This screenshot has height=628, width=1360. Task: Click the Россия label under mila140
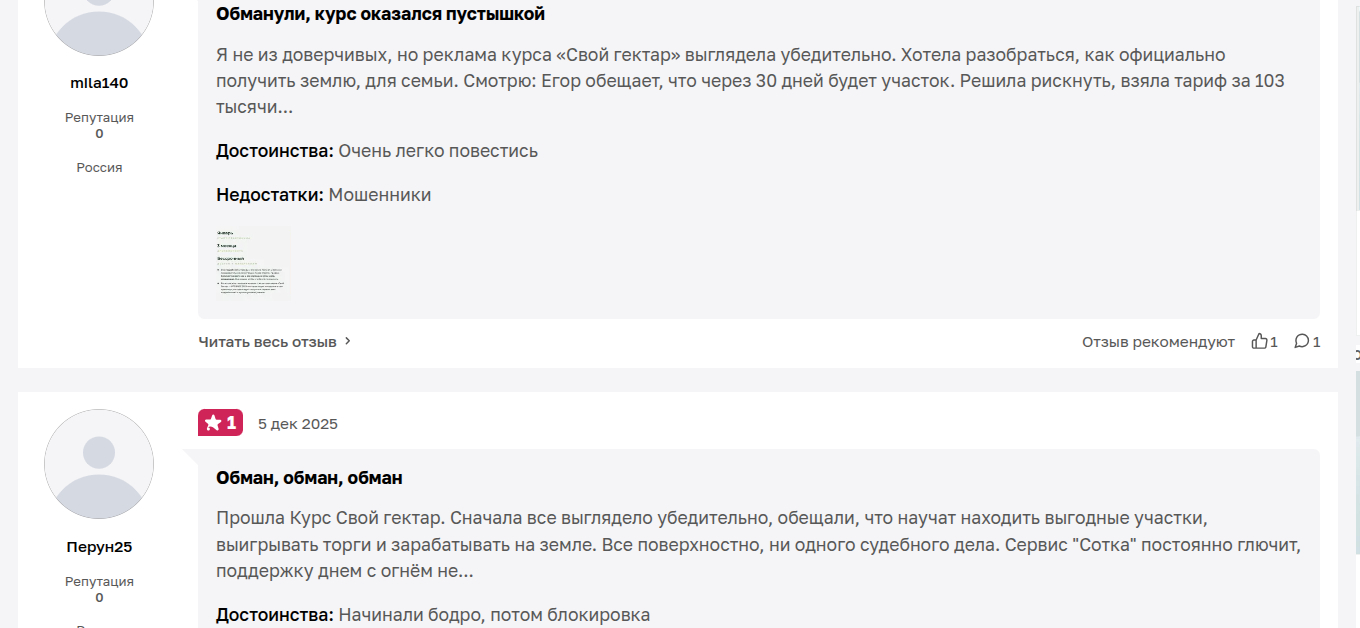coord(99,167)
